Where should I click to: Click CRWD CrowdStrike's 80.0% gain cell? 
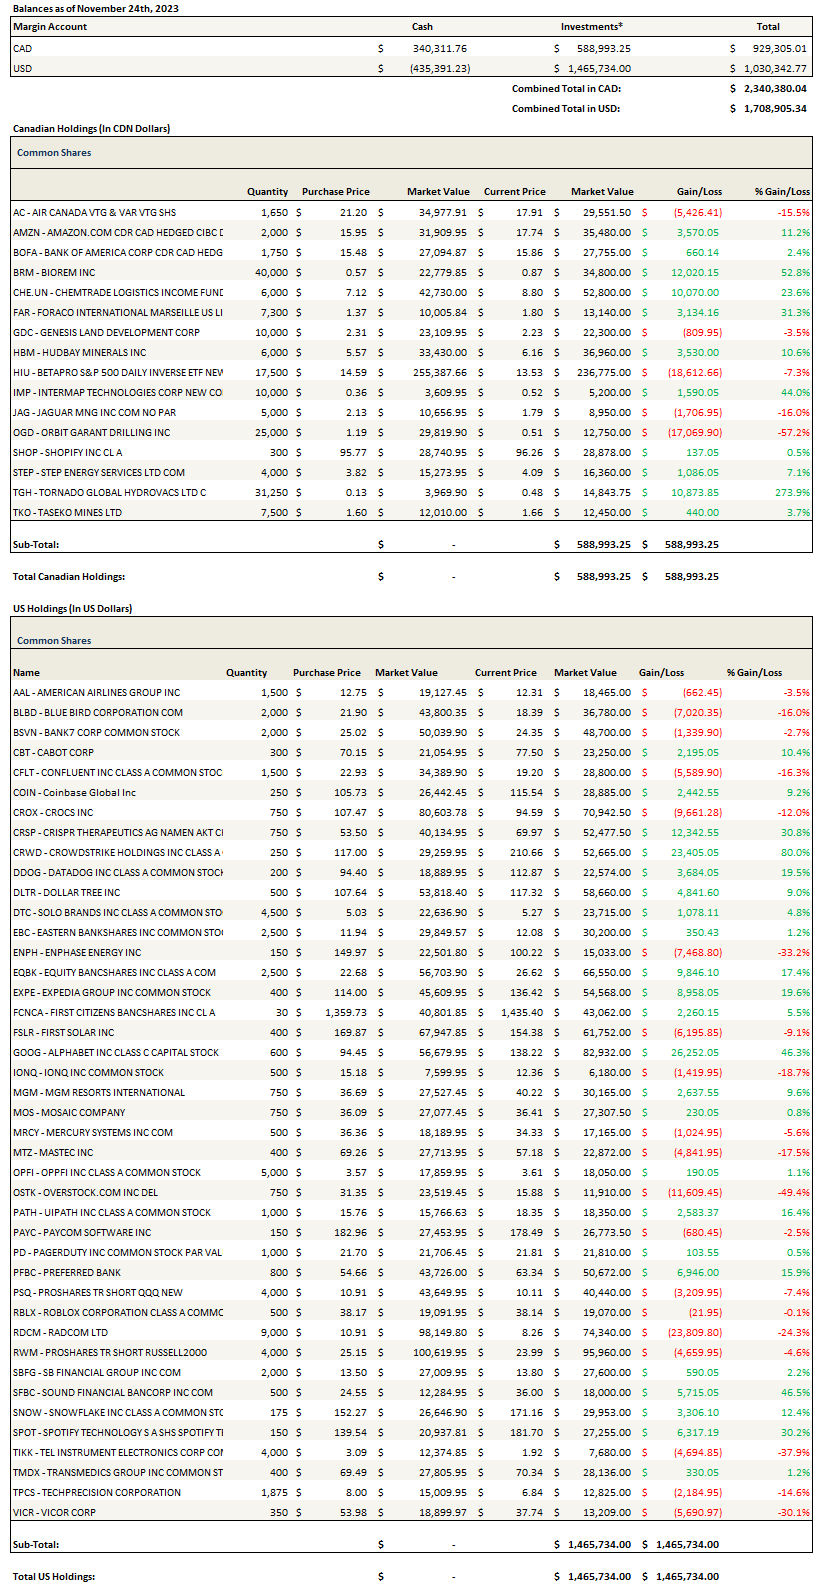(x=794, y=852)
